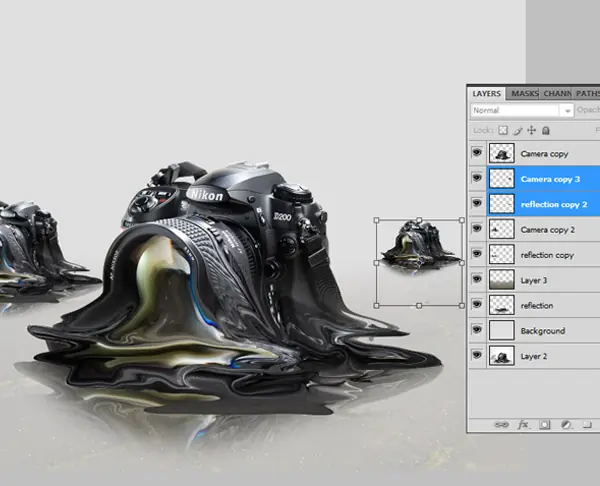
Task: Add a layer mask using bottom icon
Action: tap(545, 425)
